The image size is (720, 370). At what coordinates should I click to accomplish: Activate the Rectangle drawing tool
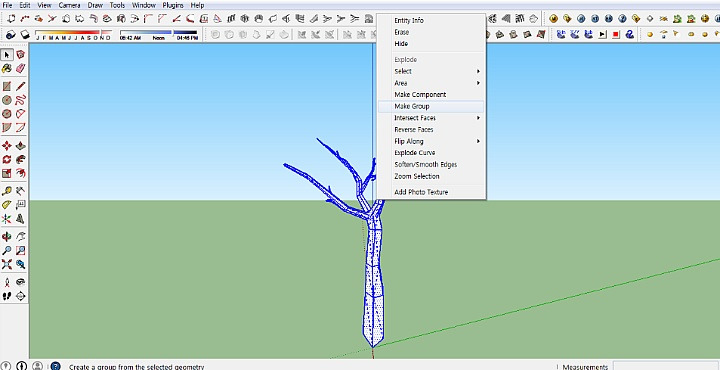[x=7, y=86]
